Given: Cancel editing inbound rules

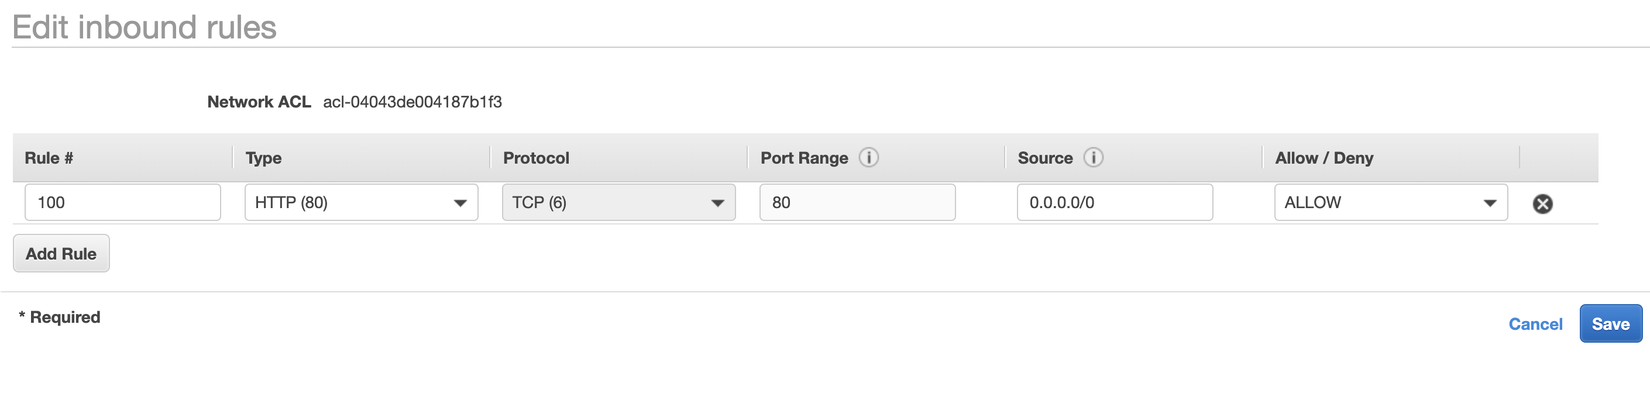Looking at the screenshot, I should pyautogui.click(x=1535, y=324).
